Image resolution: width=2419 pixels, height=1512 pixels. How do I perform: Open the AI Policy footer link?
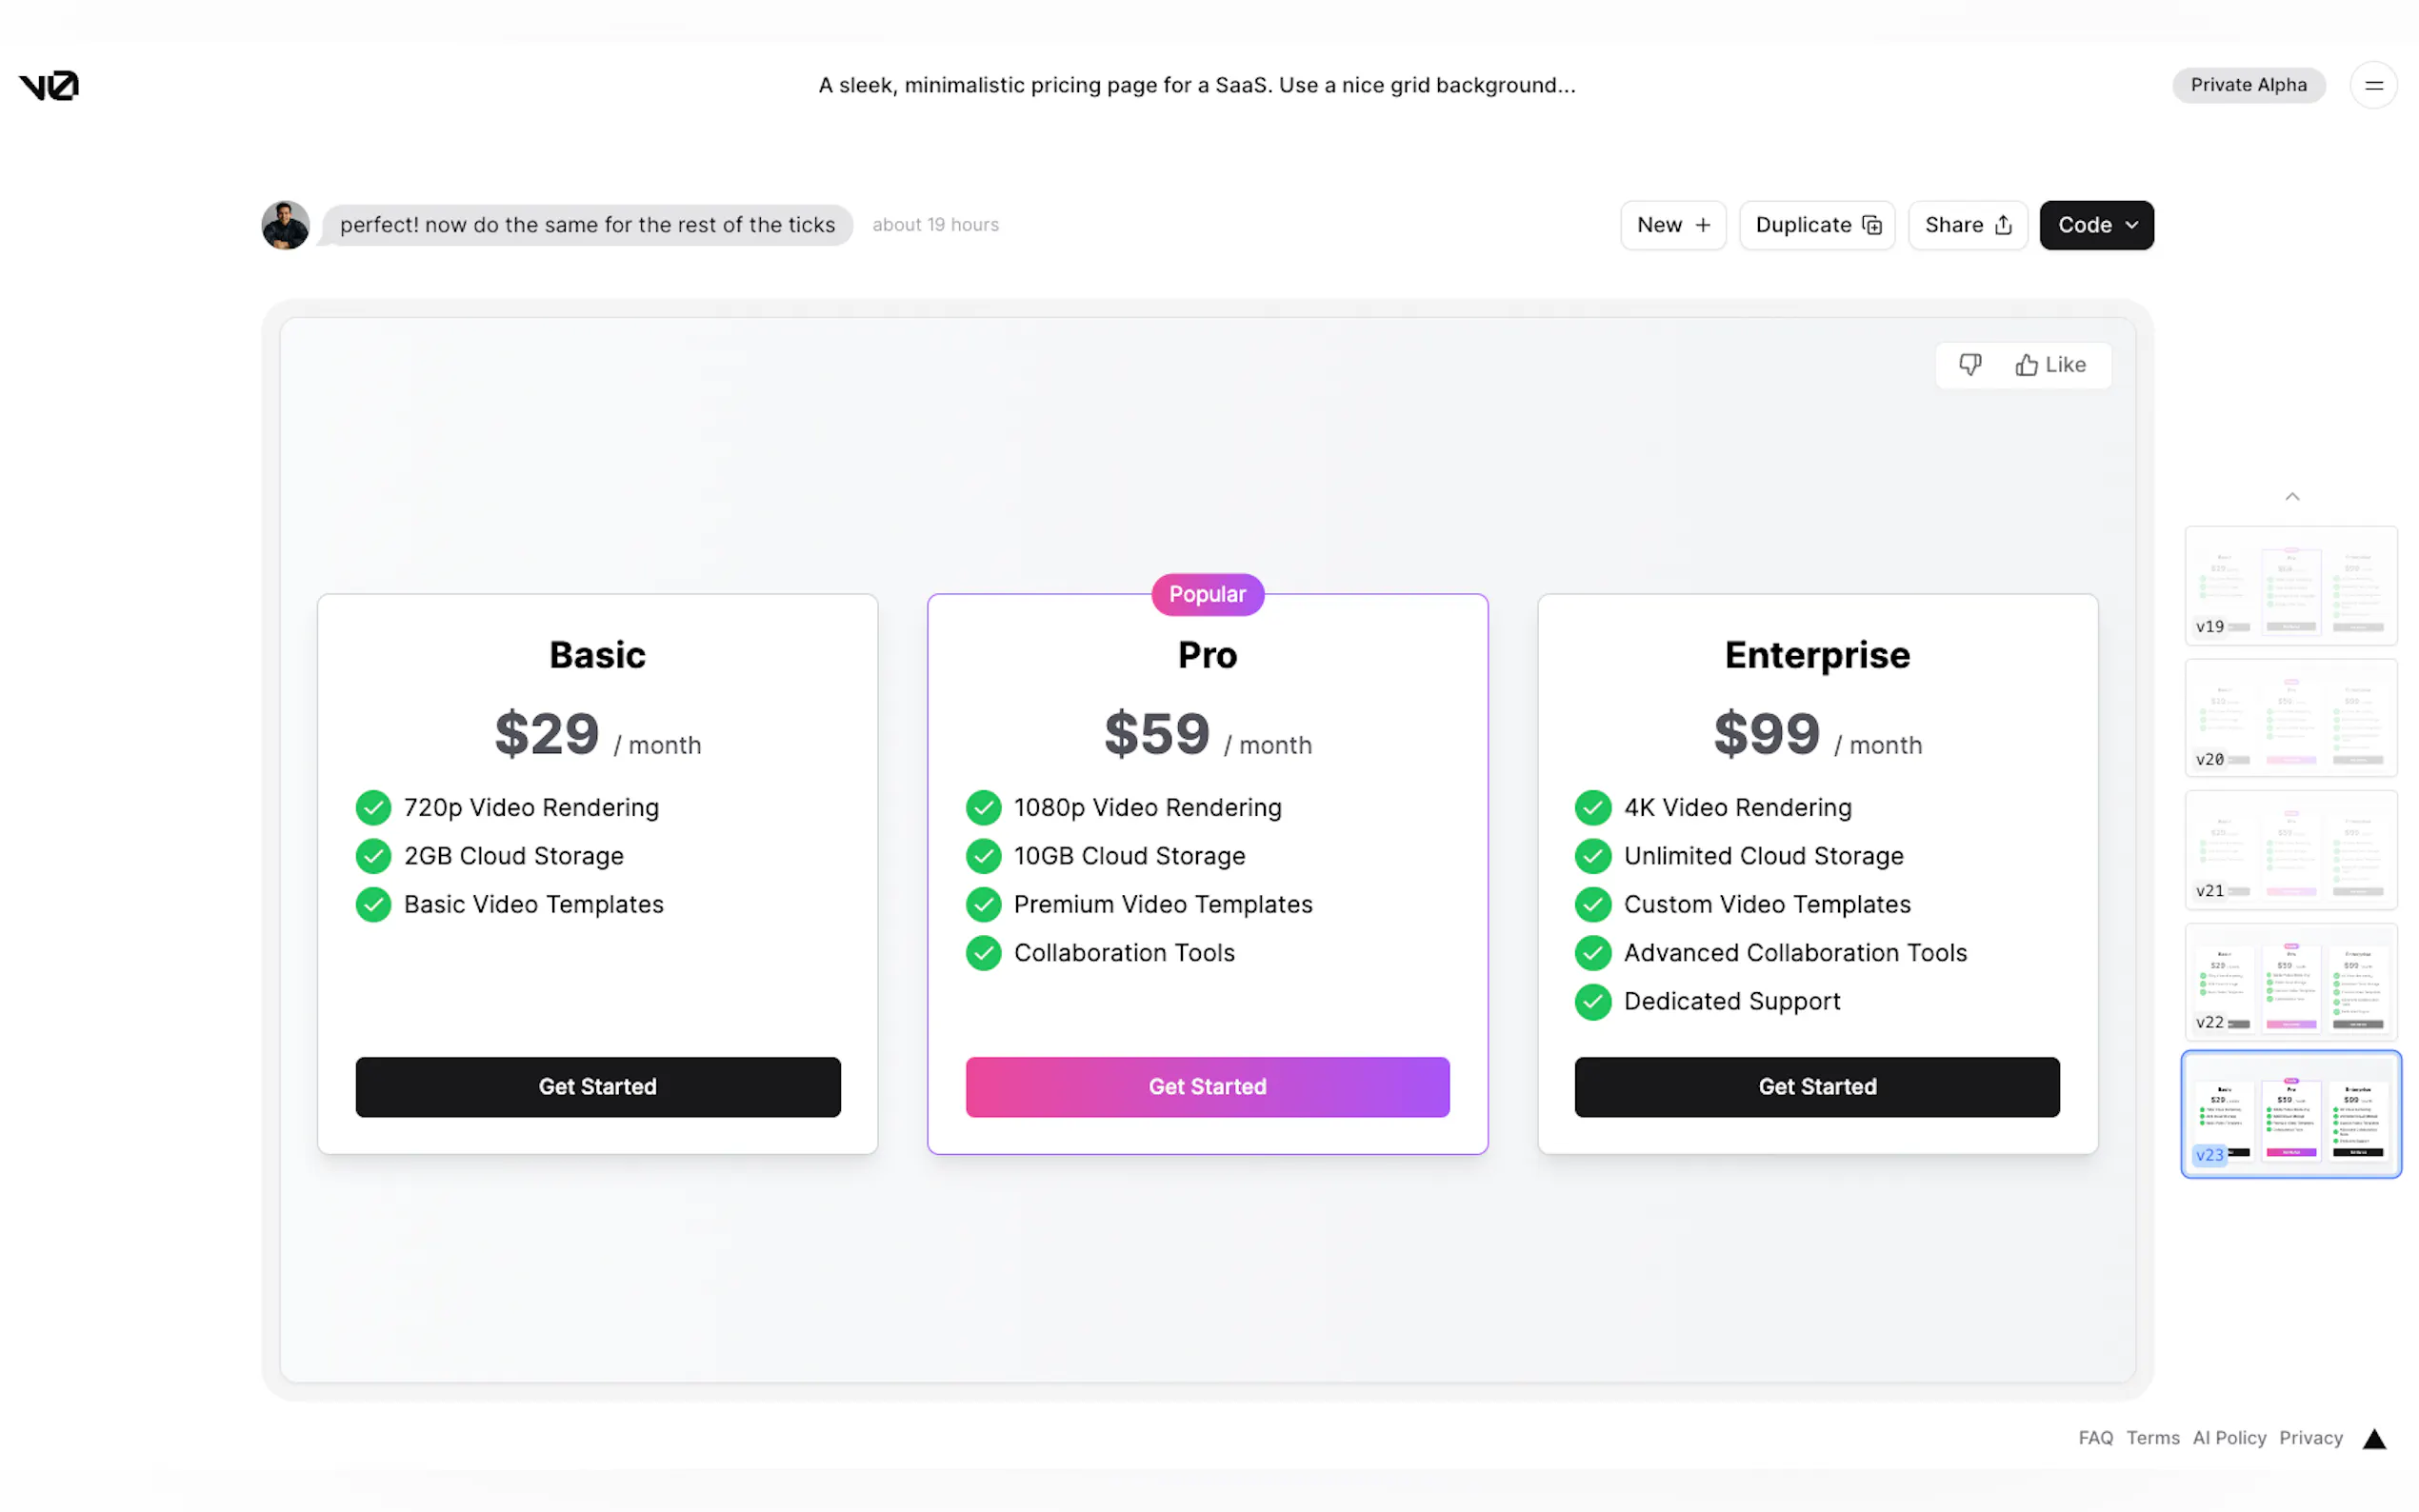pos(2229,1438)
